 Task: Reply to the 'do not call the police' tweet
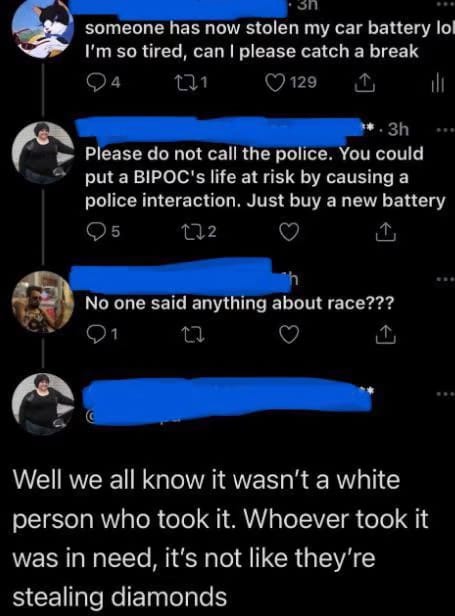pyautogui.click(x=103, y=232)
